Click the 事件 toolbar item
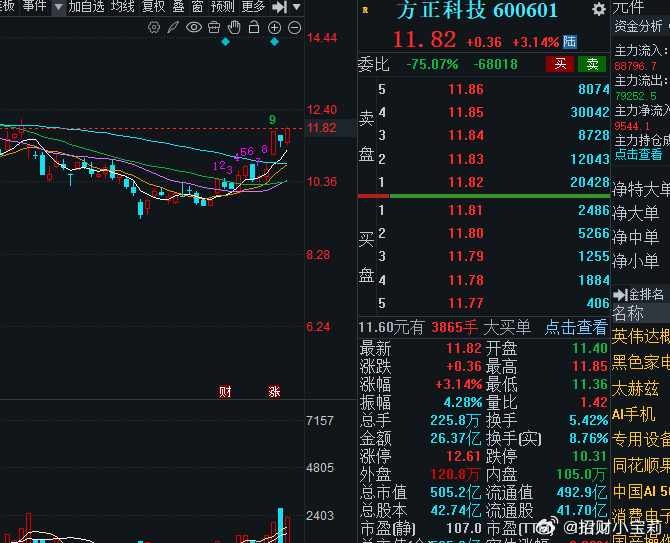This screenshot has height=543, width=670. point(34,6)
